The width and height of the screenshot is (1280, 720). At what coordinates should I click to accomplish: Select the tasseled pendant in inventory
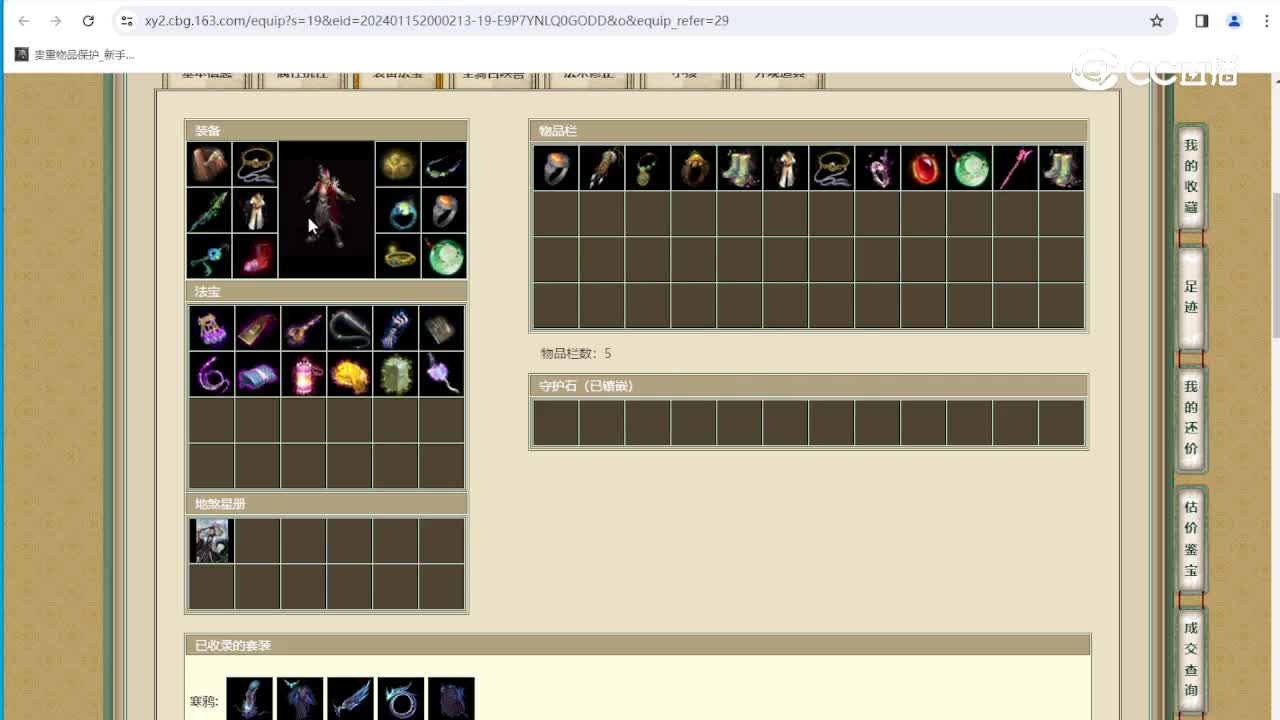(601, 168)
